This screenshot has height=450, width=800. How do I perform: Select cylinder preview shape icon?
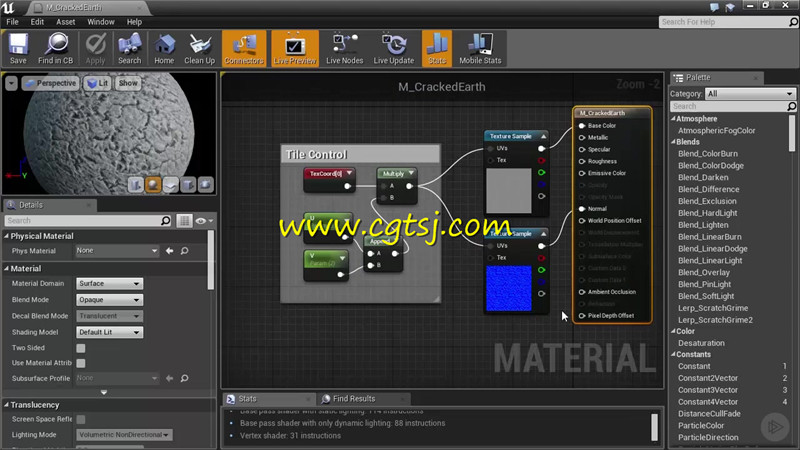(x=135, y=185)
